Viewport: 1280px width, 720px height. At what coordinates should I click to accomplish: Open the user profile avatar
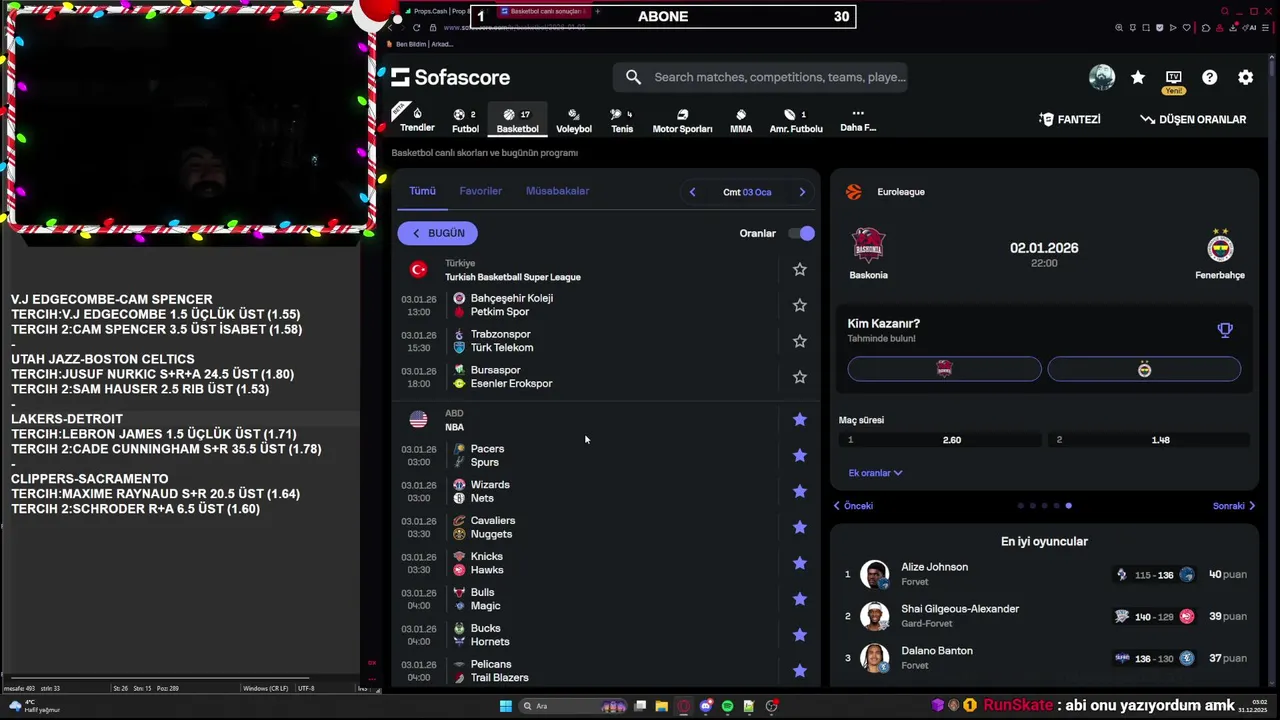pyautogui.click(x=1102, y=77)
